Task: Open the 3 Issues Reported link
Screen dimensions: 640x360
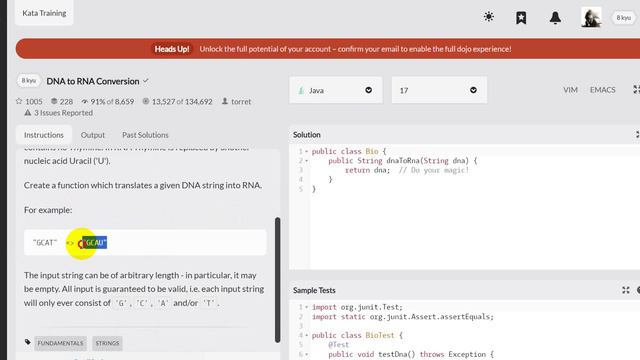Action: (58, 113)
